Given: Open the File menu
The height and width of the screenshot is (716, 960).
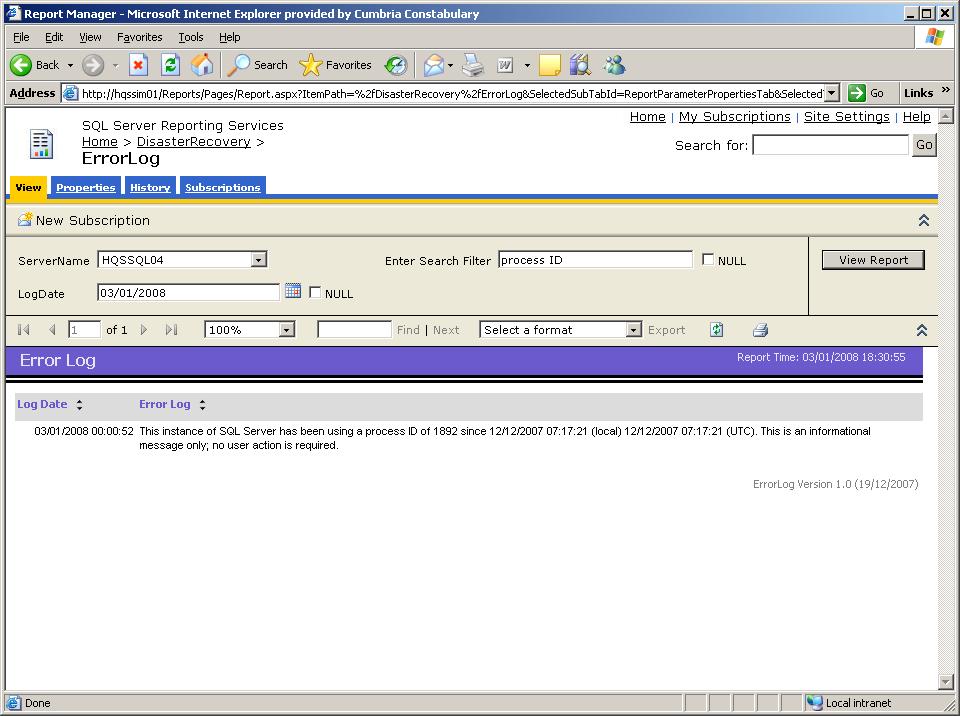Looking at the screenshot, I should tap(21, 37).
